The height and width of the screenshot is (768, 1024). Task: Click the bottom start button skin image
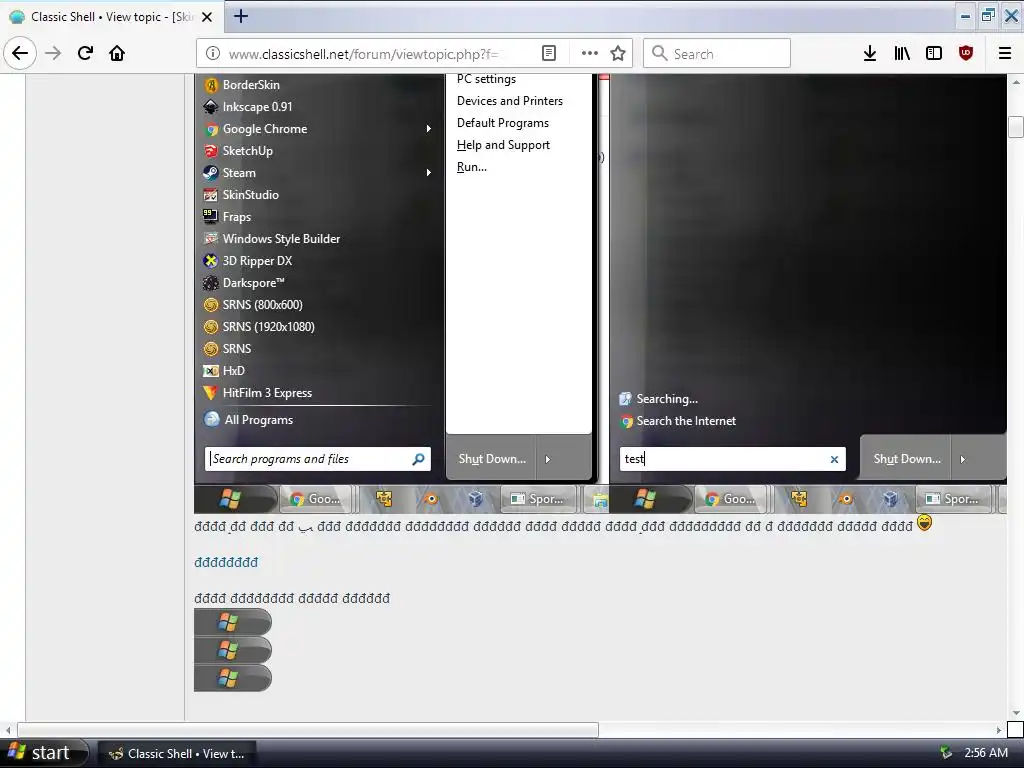point(232,679)
